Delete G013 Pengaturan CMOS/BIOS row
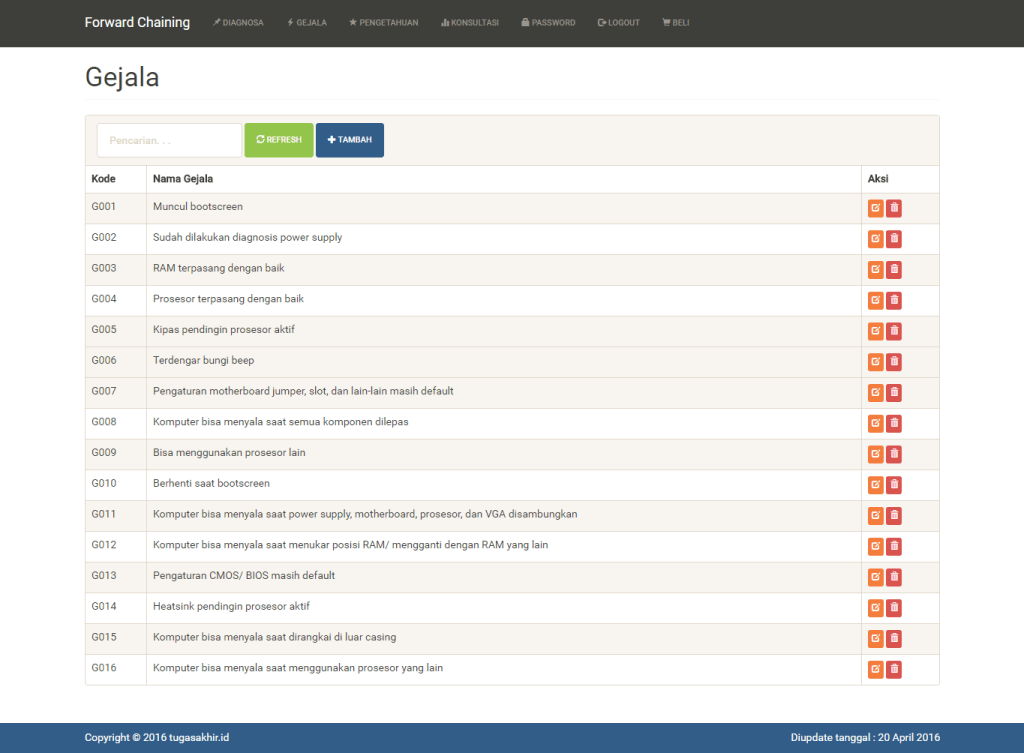This screenshot has height=753, width=1024. 894,577
